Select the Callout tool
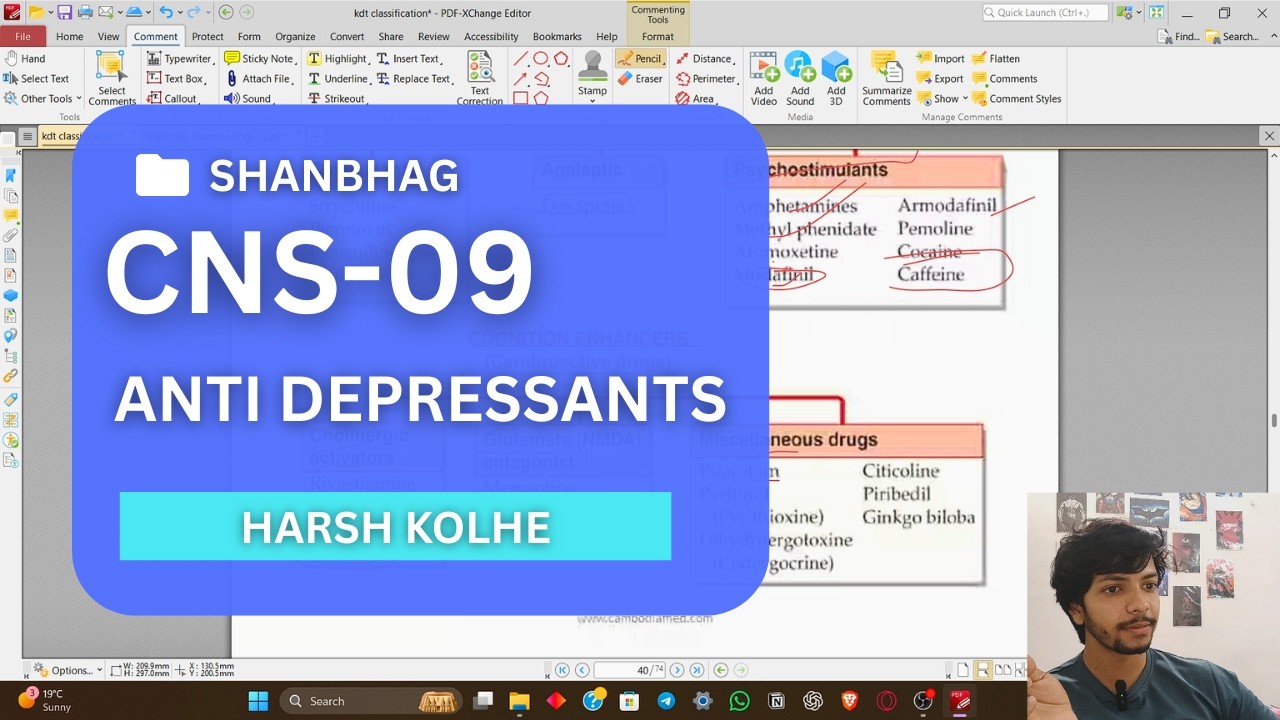Screen dimensions: 1280x720 [173, 99]
